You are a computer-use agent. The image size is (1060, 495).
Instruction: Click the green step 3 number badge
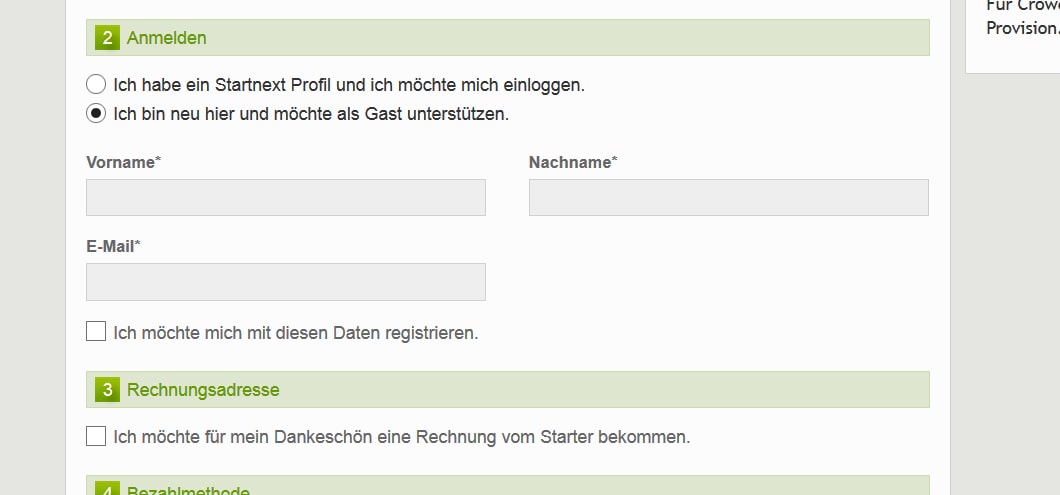[107, 390]
